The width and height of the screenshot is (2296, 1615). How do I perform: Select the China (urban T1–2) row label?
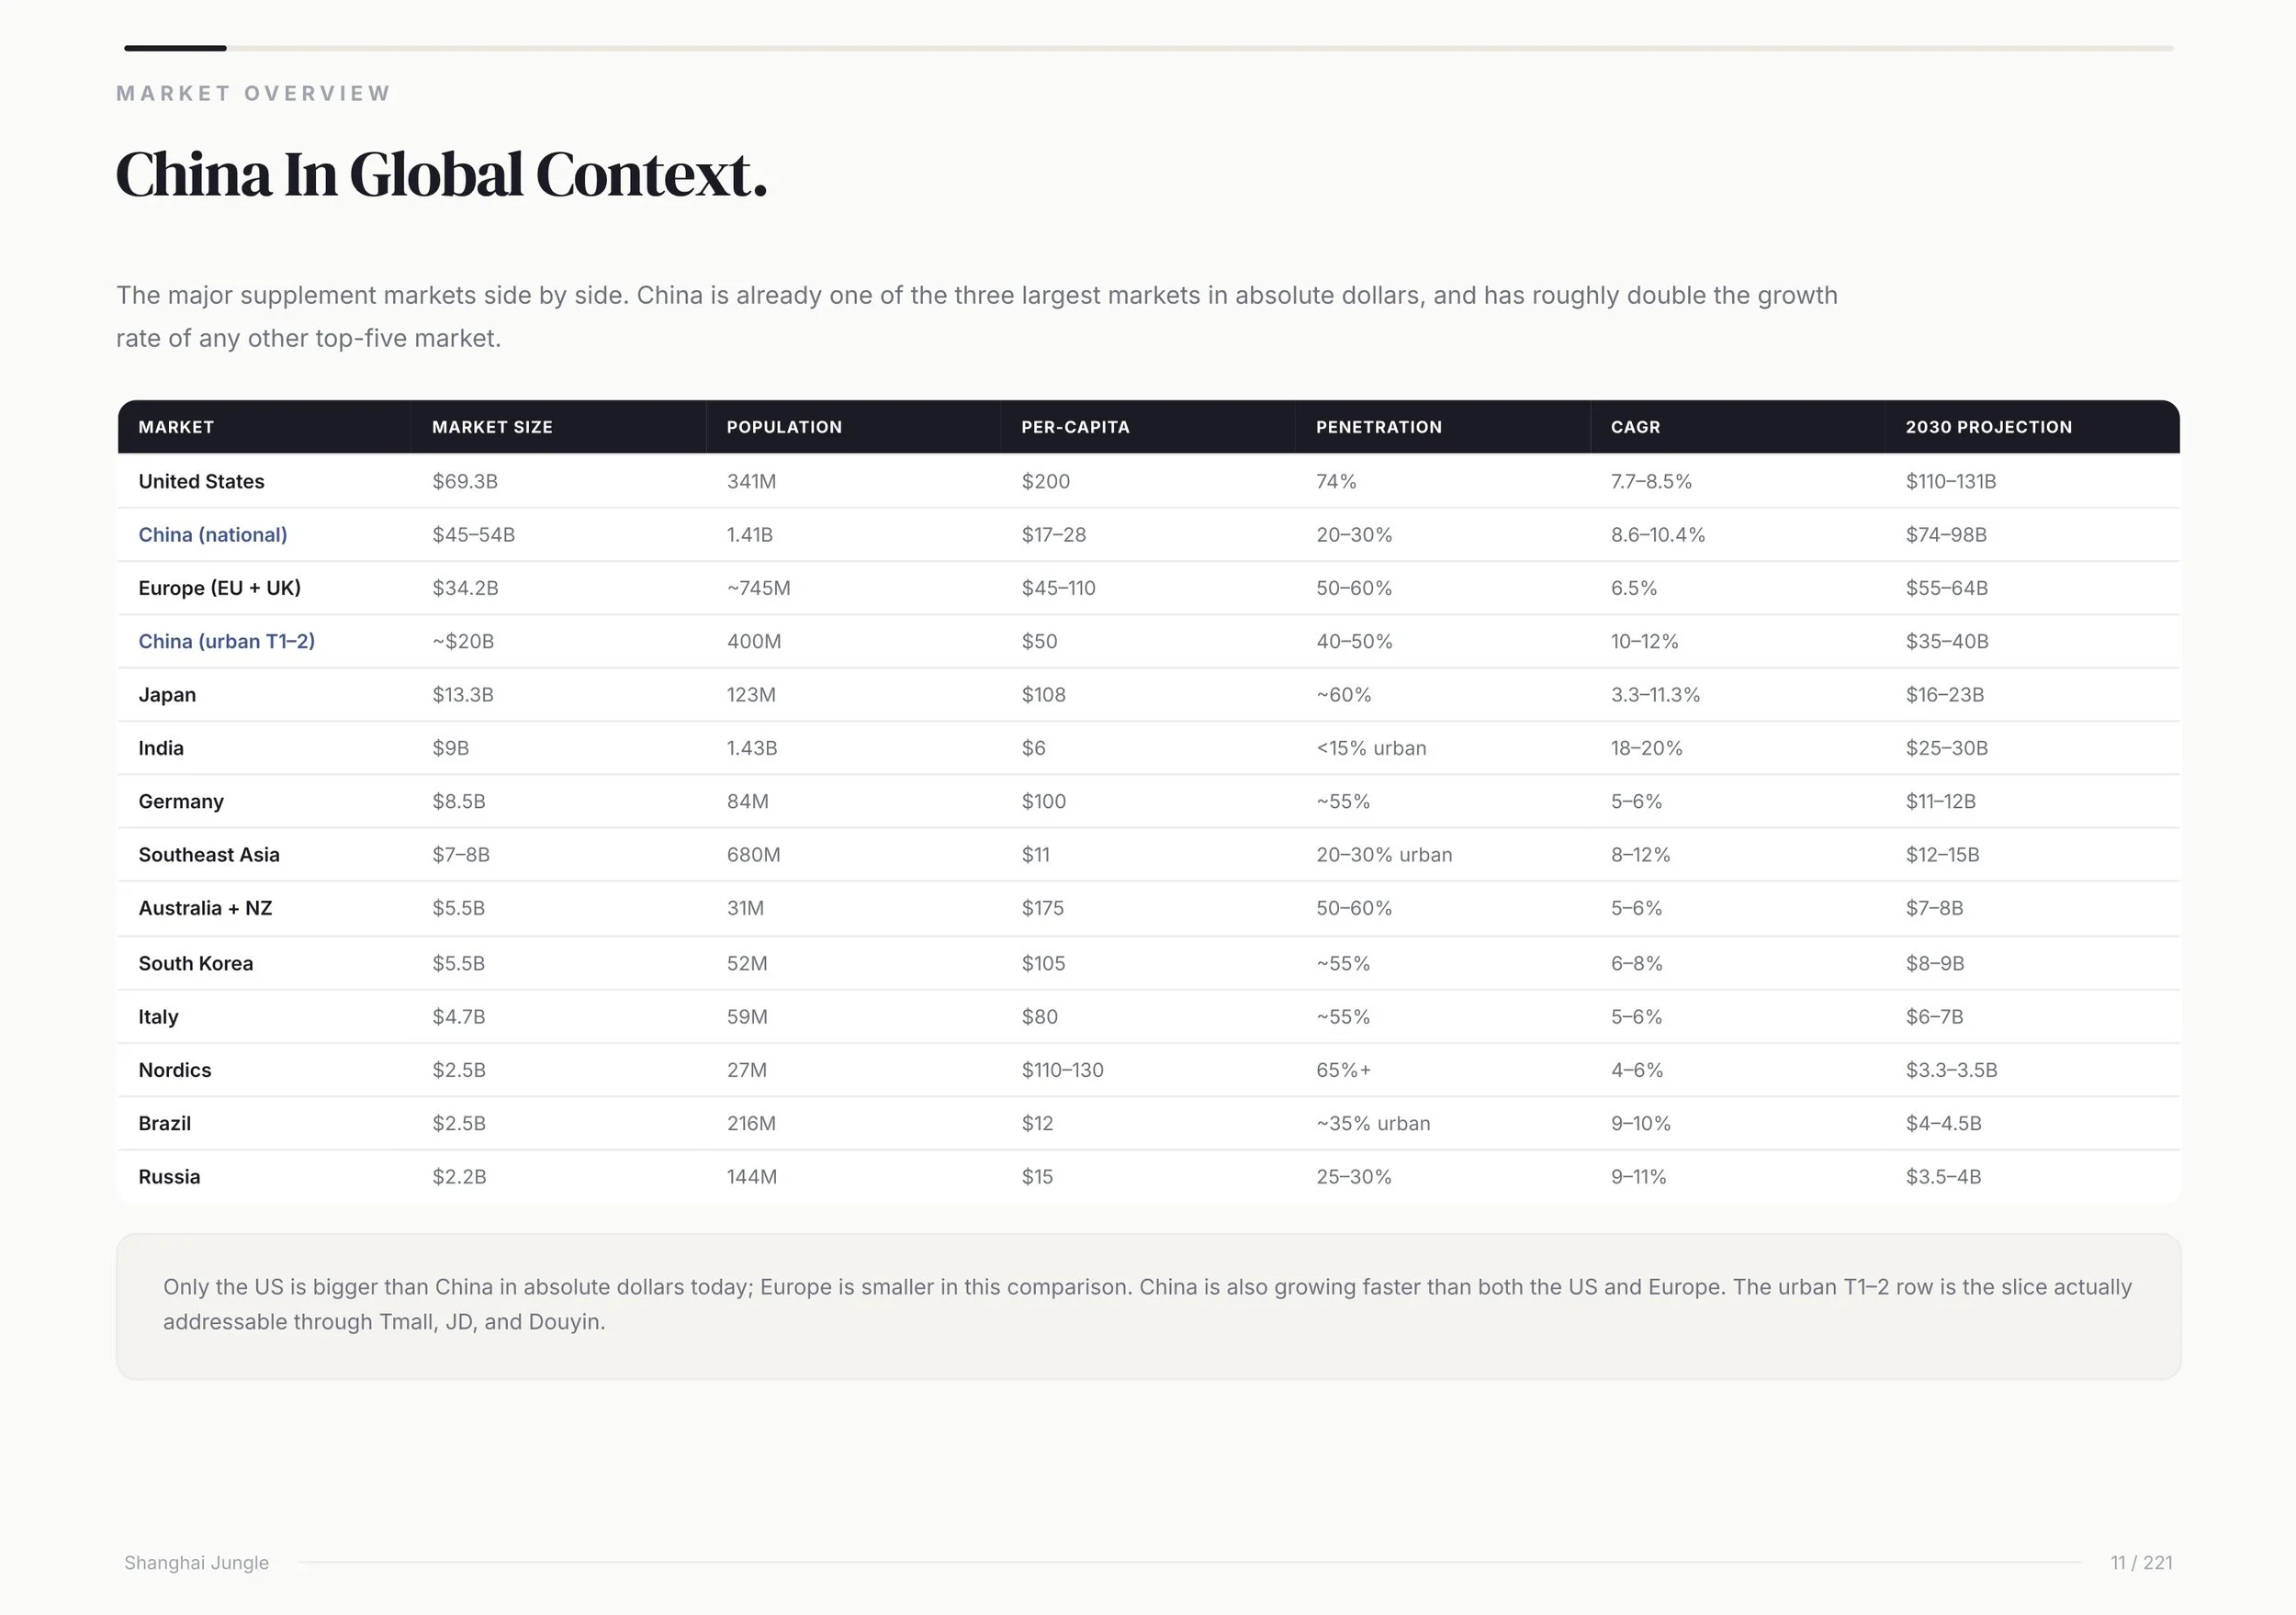click(x=227, y=641)
